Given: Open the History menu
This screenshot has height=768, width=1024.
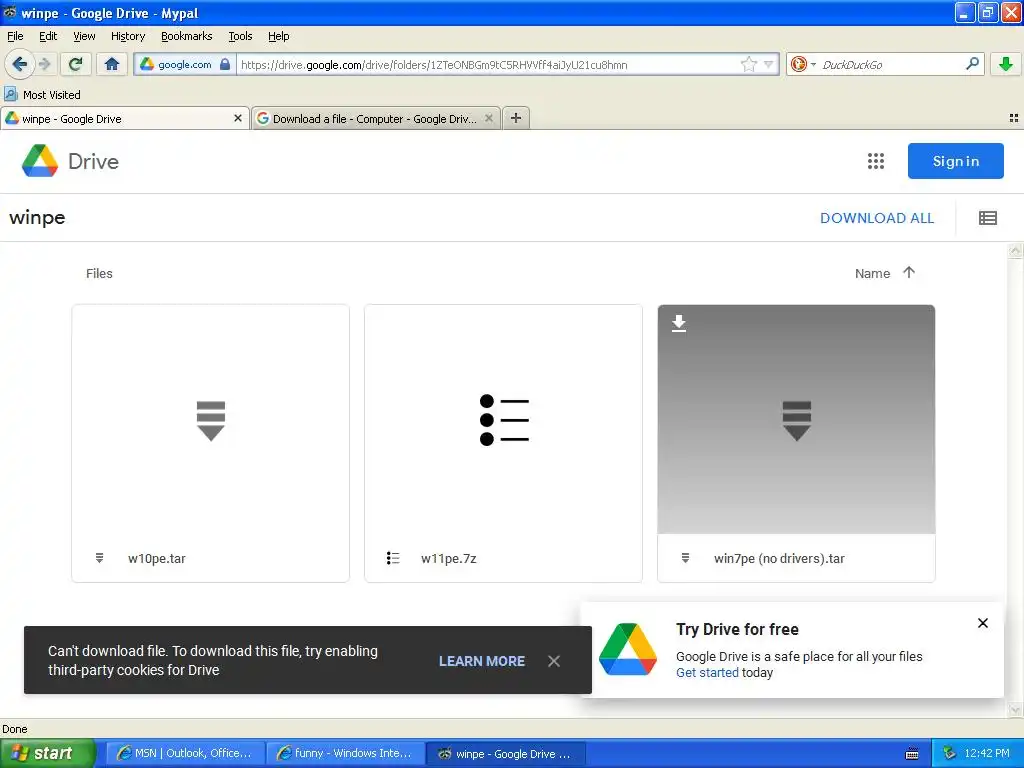Looking at the screenshot, I should 127,36.
